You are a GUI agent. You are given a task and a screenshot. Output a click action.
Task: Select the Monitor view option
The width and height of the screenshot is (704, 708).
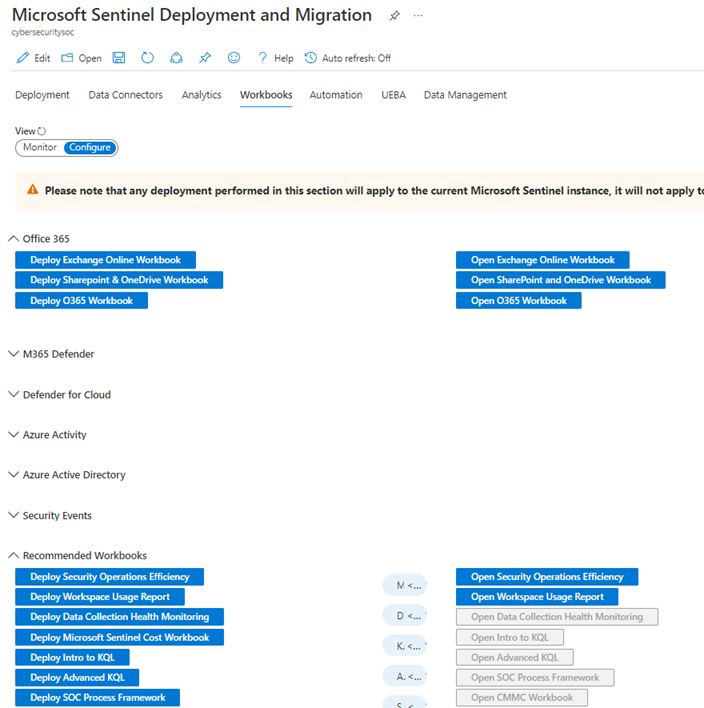40,148
